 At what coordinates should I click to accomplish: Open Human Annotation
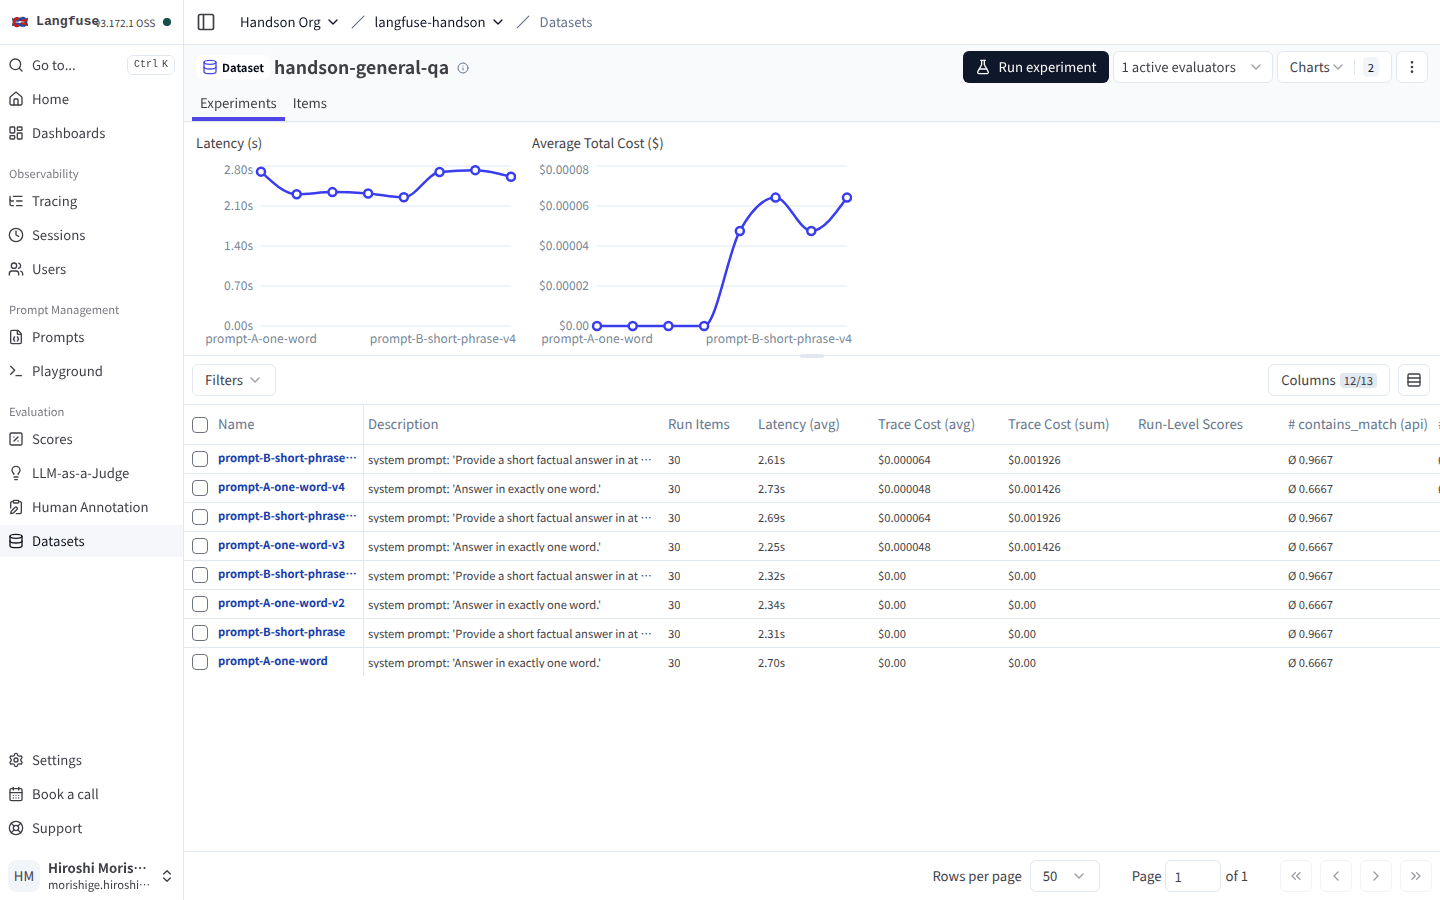pyautogui.click(x=91, y=507)
